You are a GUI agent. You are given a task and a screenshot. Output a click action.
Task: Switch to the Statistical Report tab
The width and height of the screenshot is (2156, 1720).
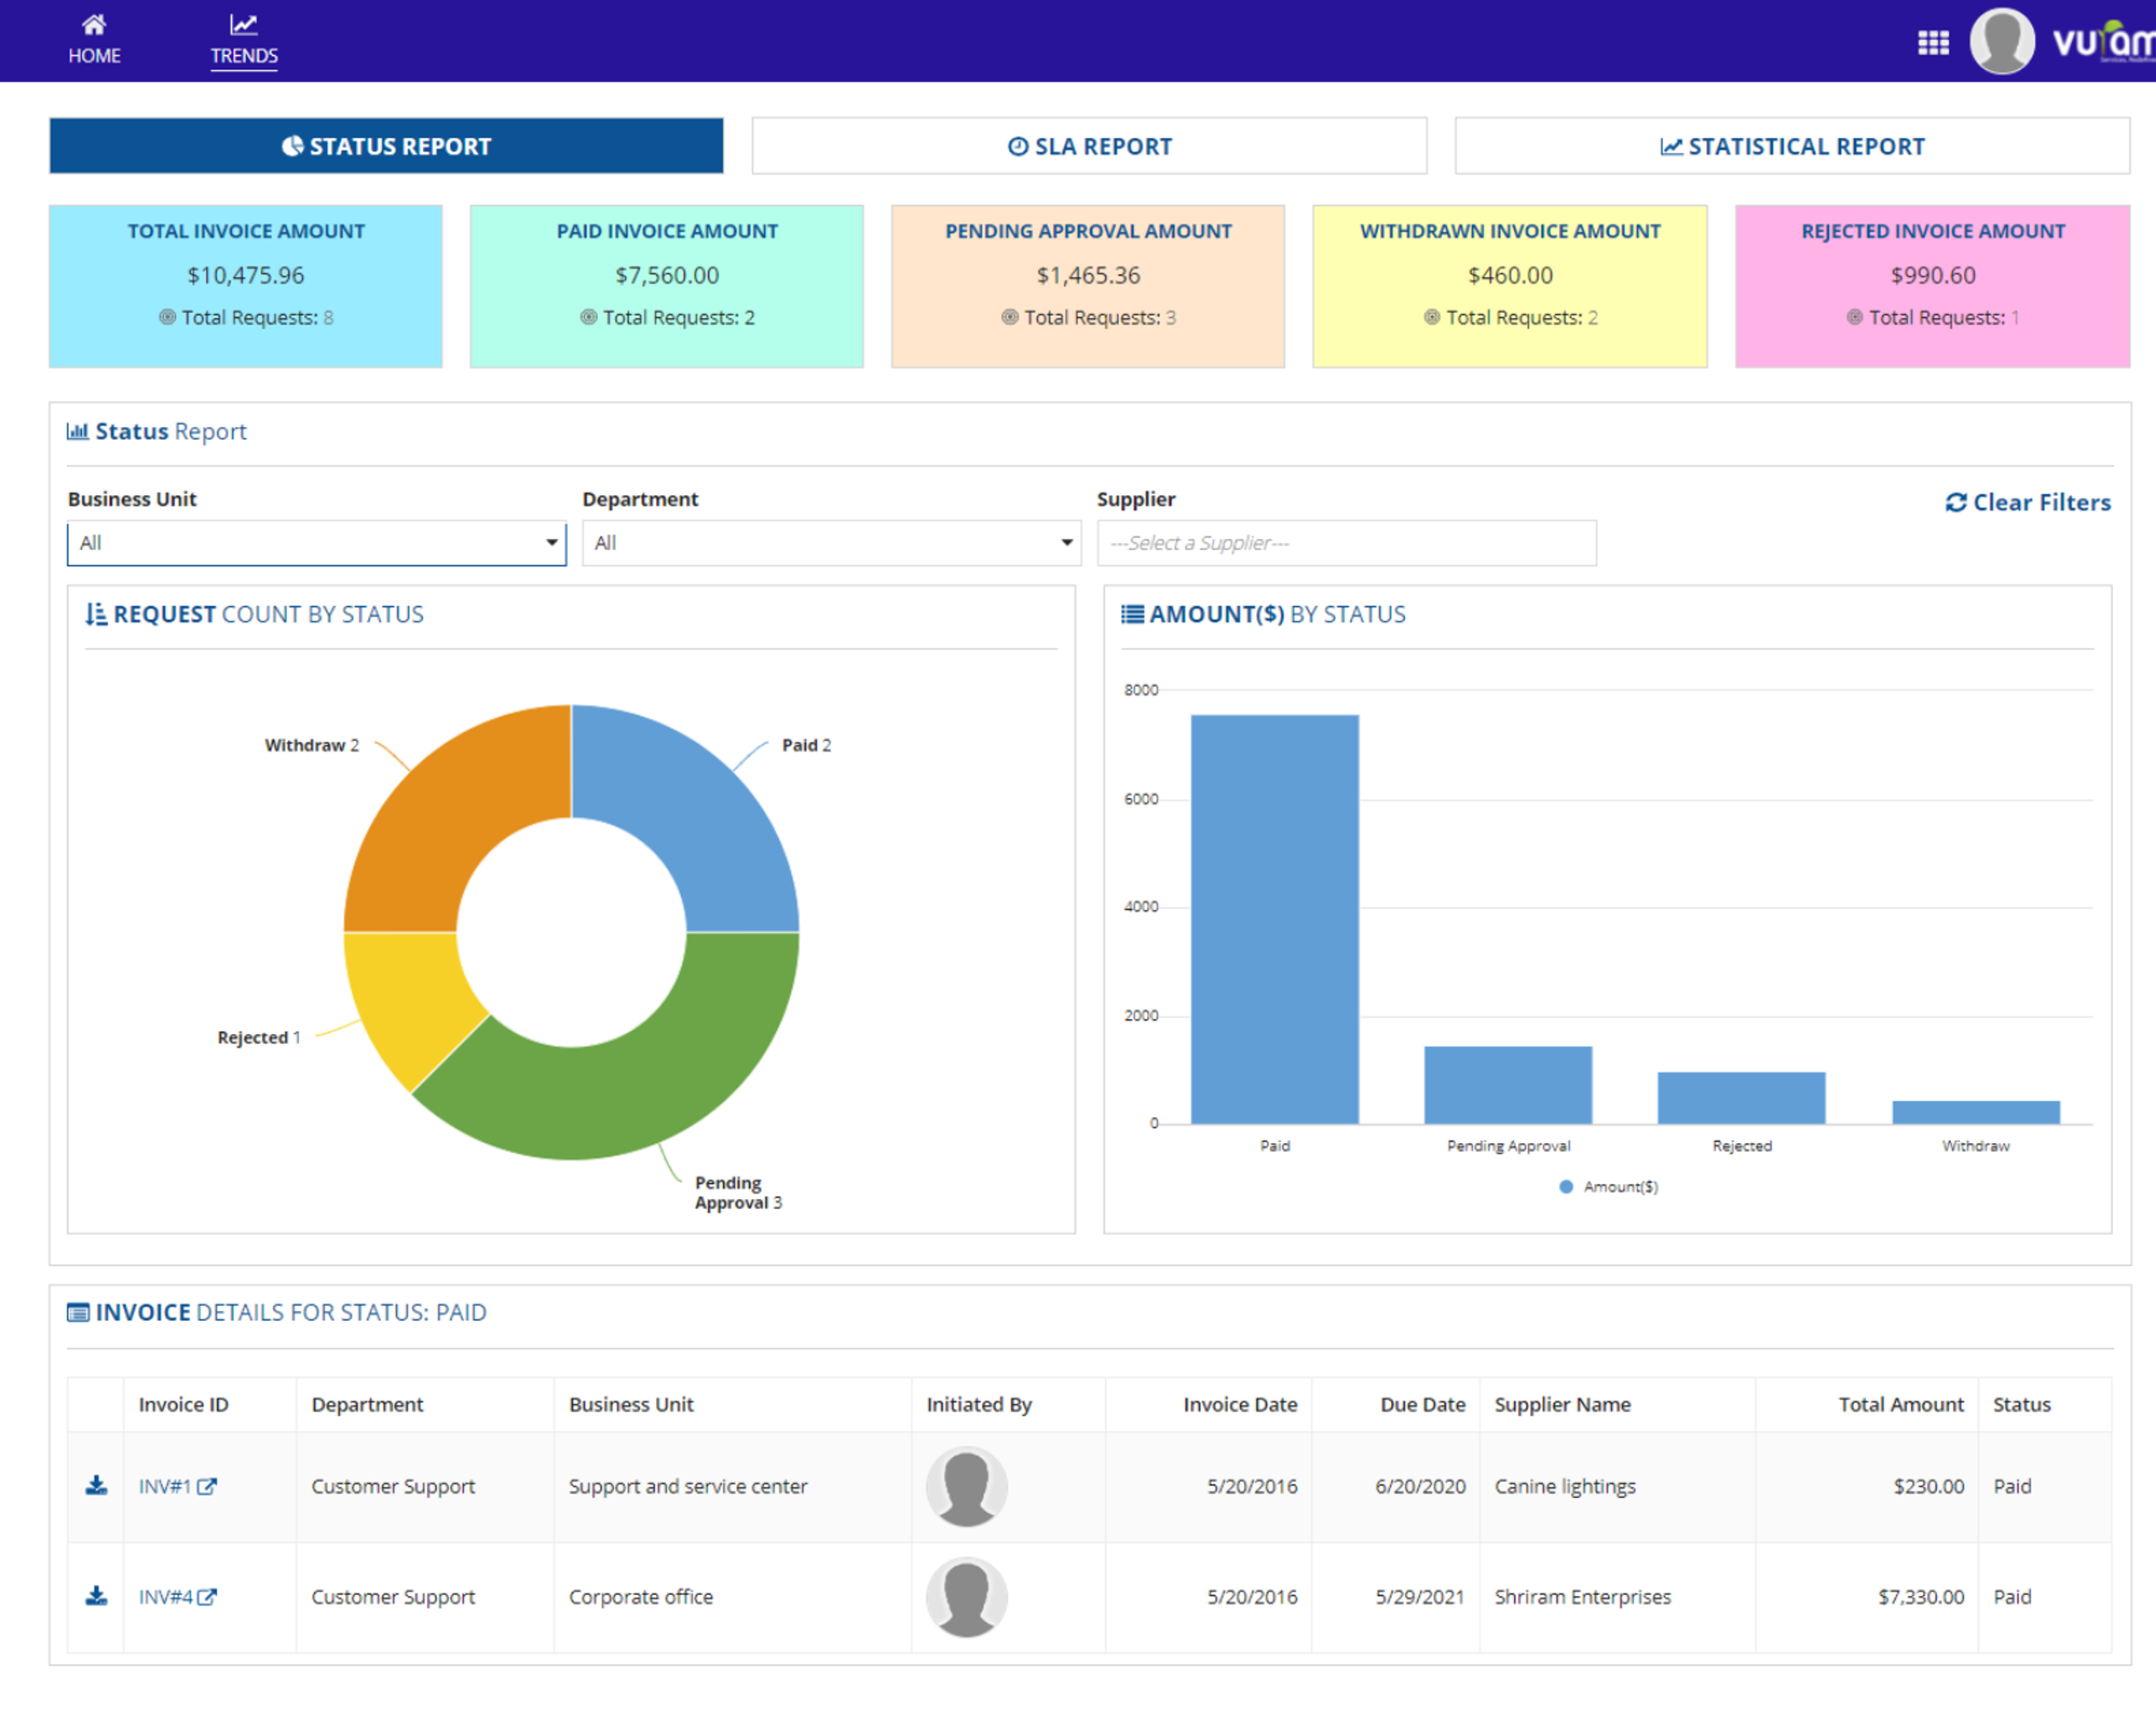[1792, 146]
